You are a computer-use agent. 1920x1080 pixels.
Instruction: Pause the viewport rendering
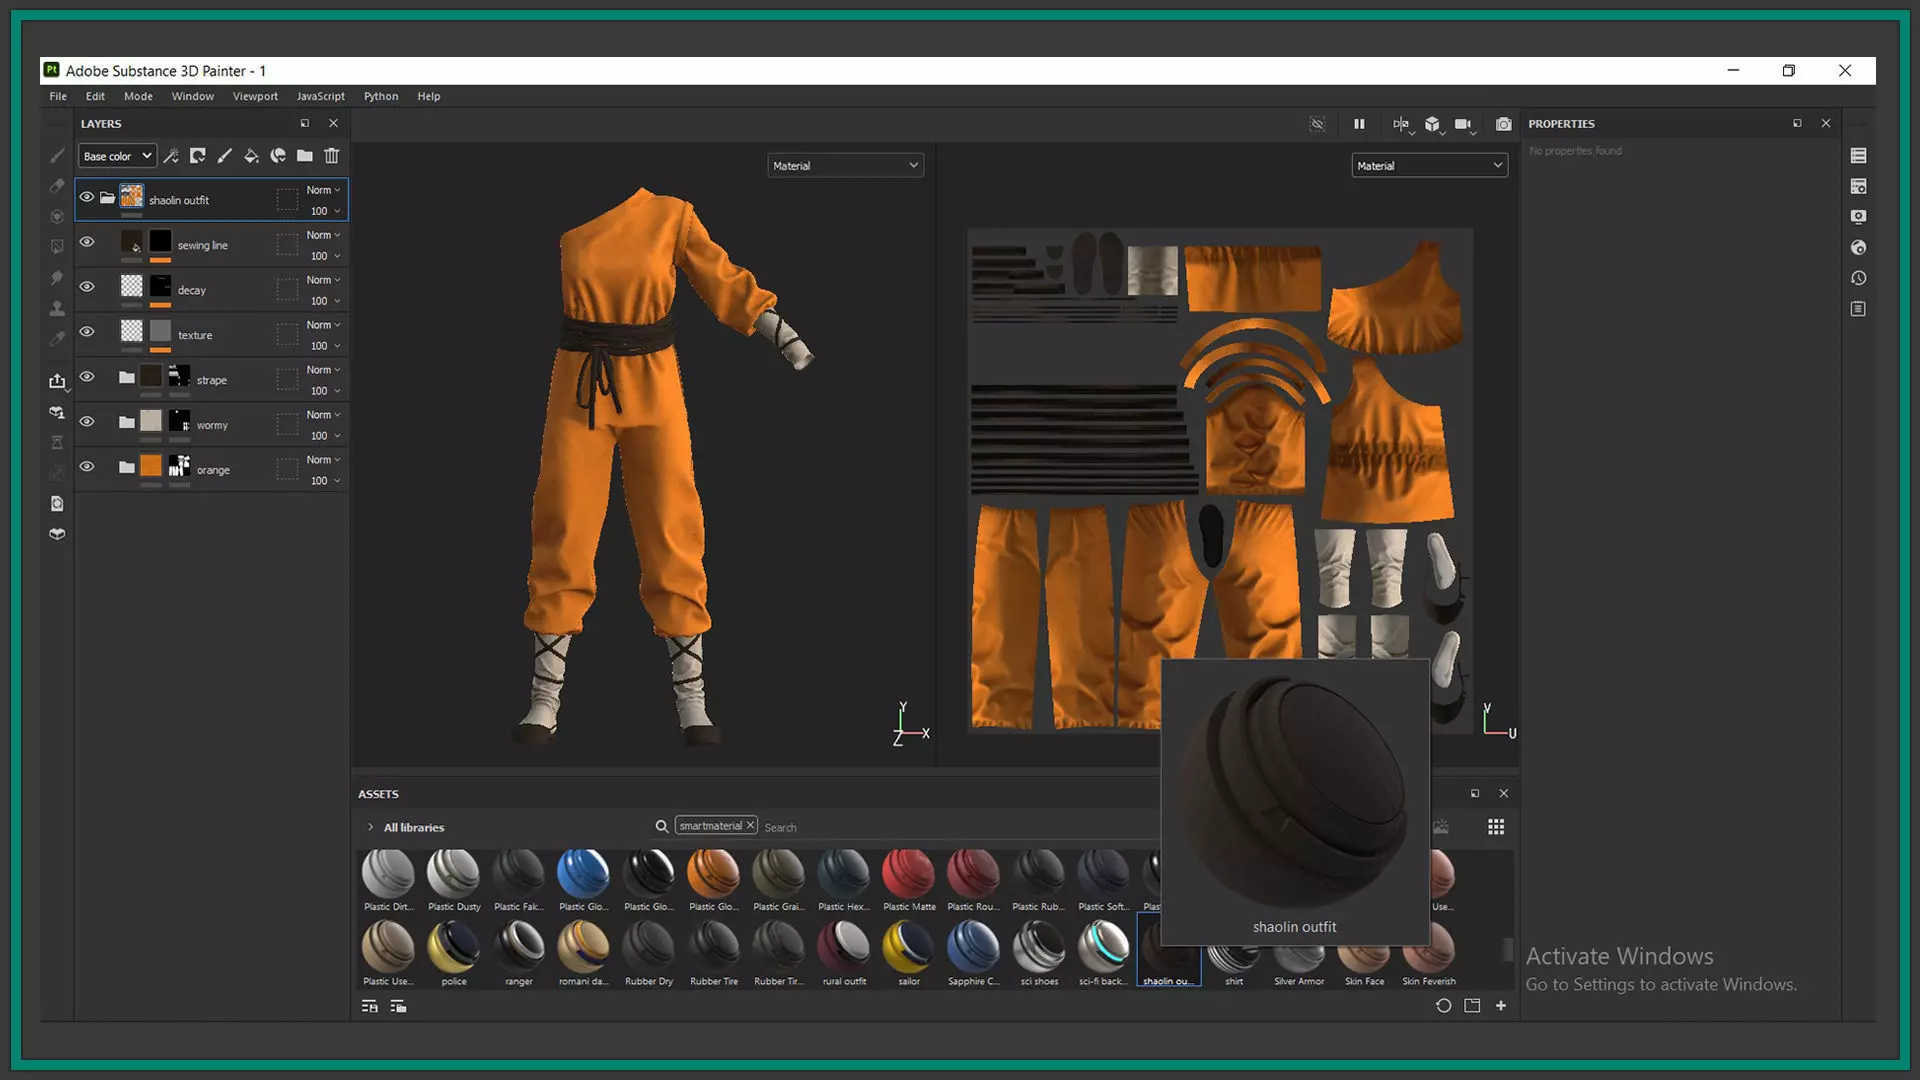pyautogui.click(x=1359, y=124)
